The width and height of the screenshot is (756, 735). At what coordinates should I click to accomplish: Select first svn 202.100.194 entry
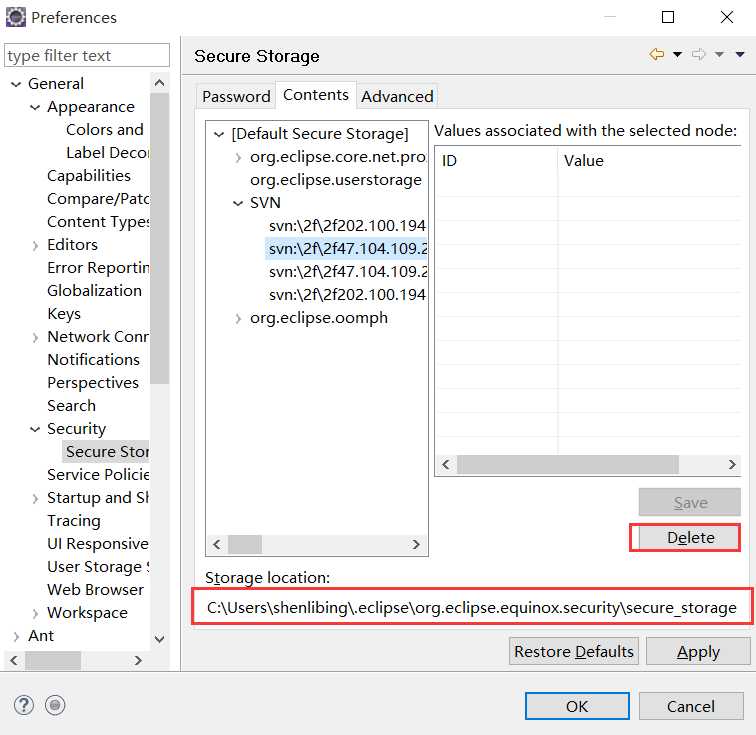coord(347,226)
